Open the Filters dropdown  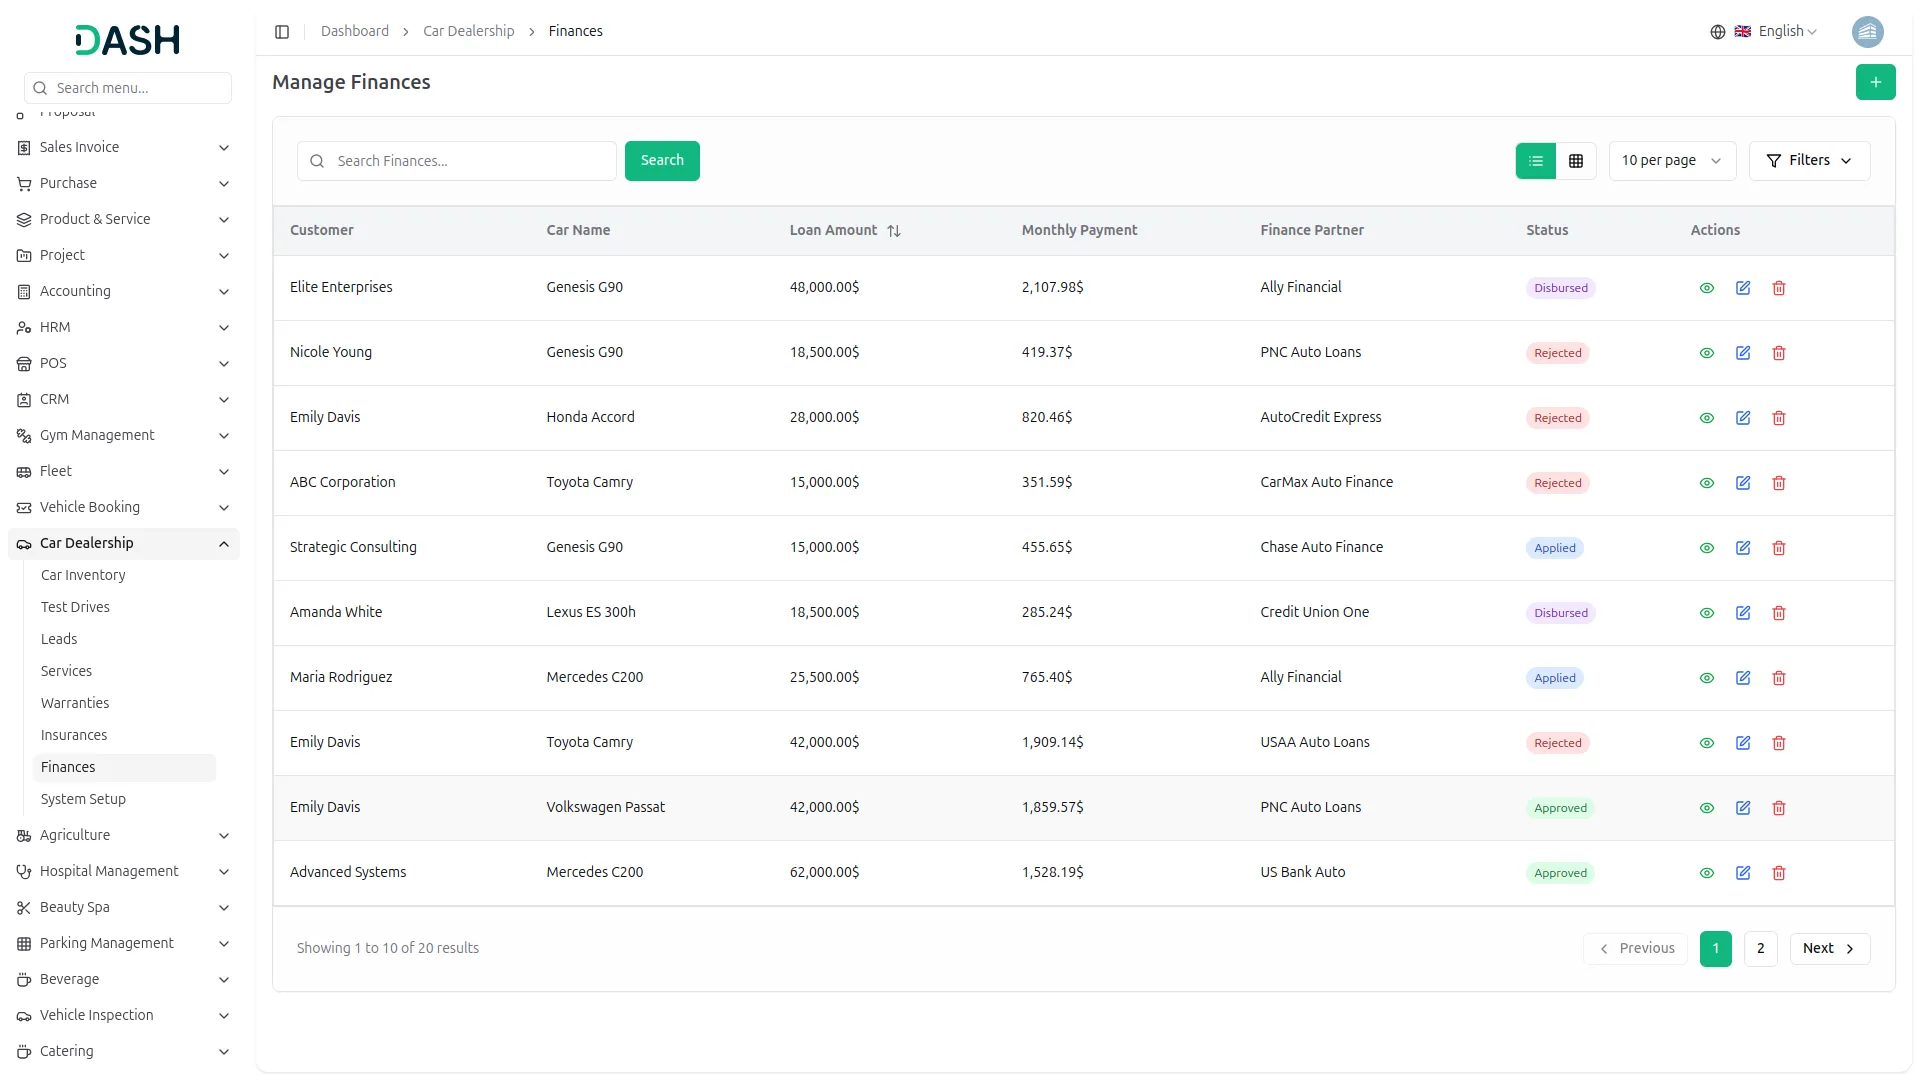click(1808, 161)
